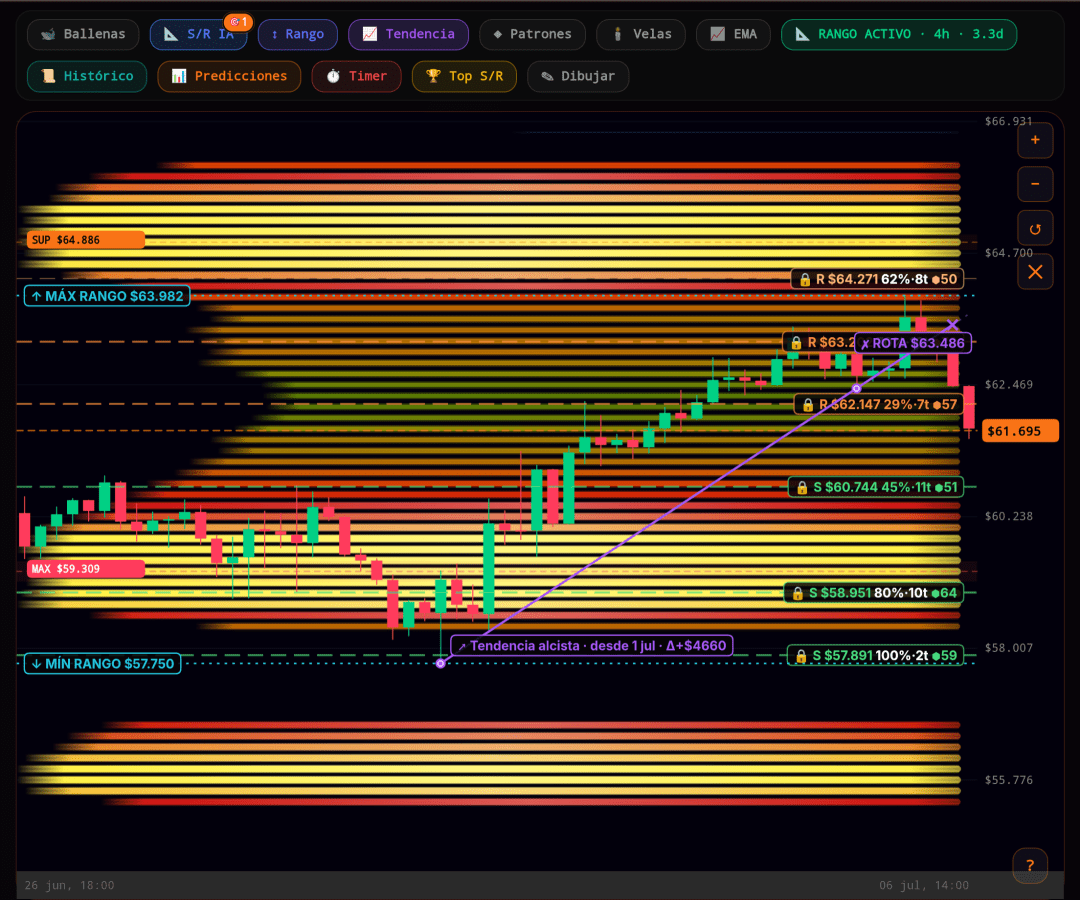
Task: Toggle the Ballenas whale overlay
Action: pyautogui.click(x=83, y=34)
